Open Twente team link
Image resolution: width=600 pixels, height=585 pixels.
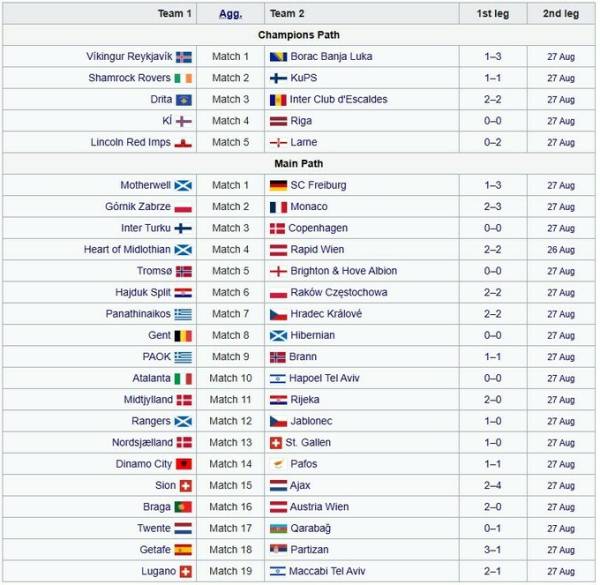click(154, 528)
